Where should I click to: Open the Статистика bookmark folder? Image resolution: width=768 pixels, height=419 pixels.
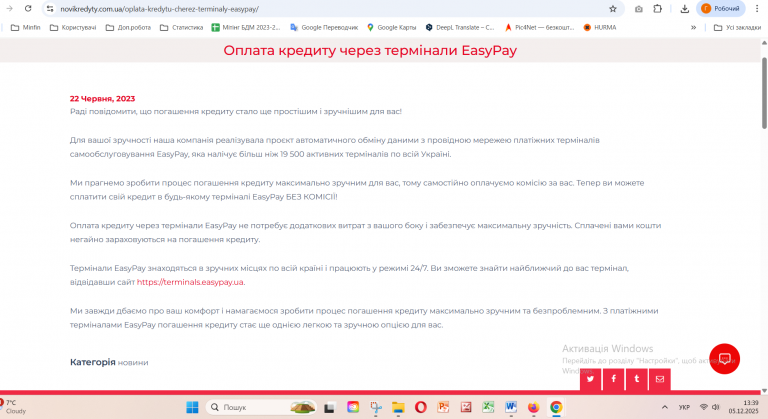(181, 27)
